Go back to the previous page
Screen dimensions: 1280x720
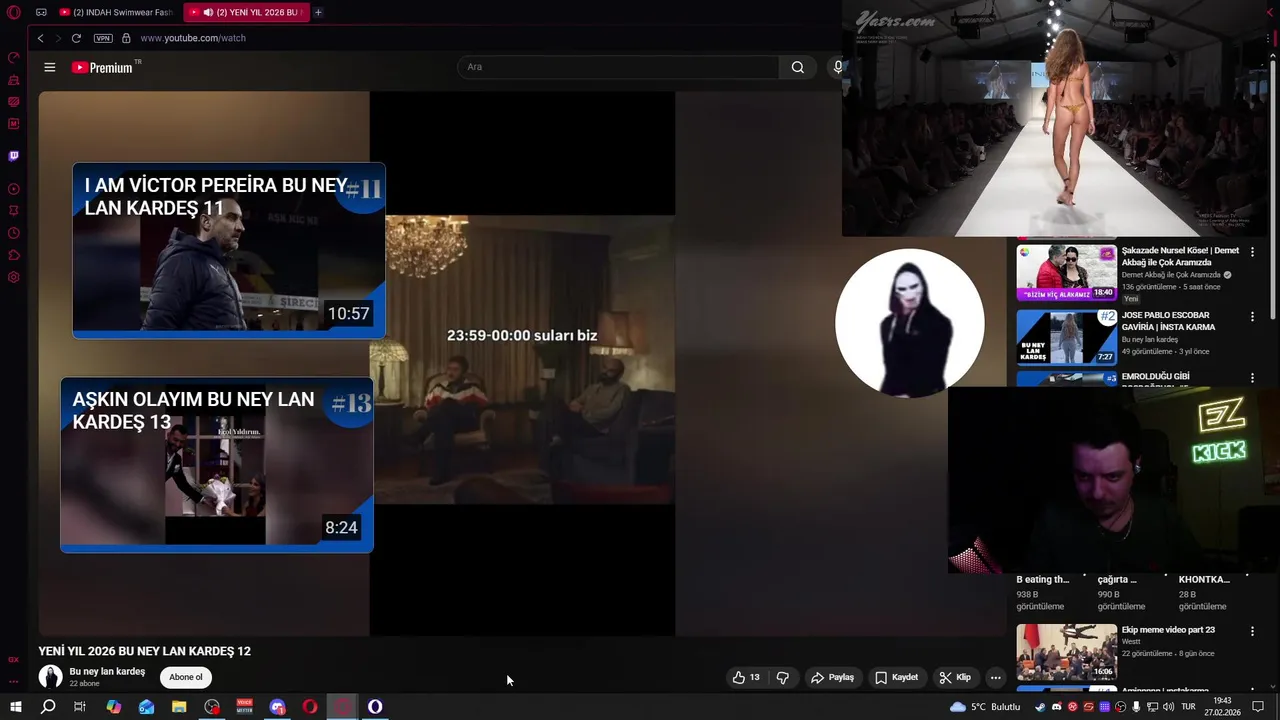coord(41,38)
